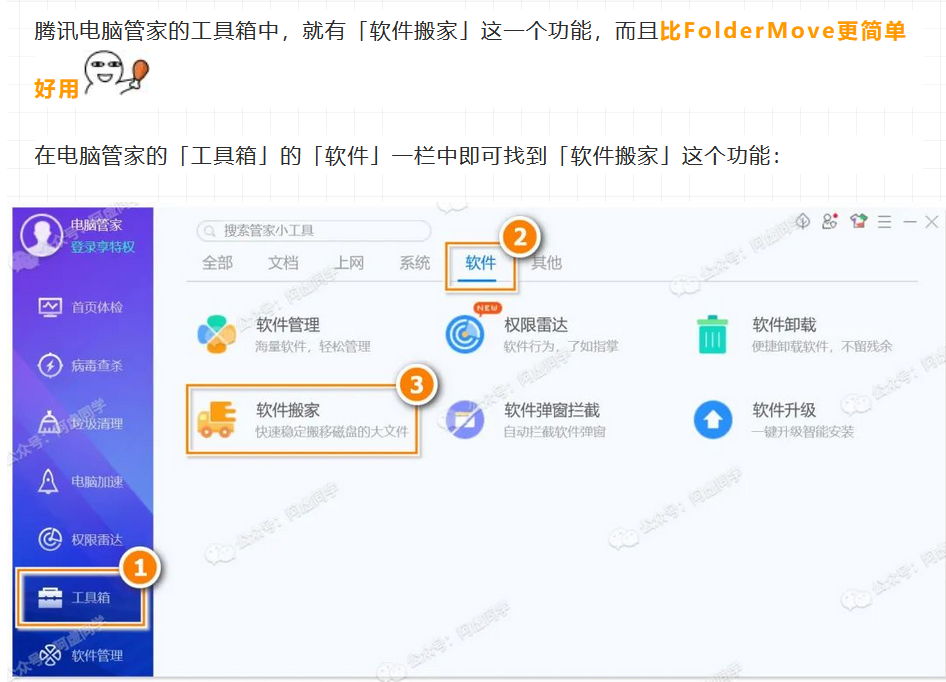
Task: Click the 软件弹窗拦截 blocker icon
Action: pyautogui.click(x=465, y=419)
